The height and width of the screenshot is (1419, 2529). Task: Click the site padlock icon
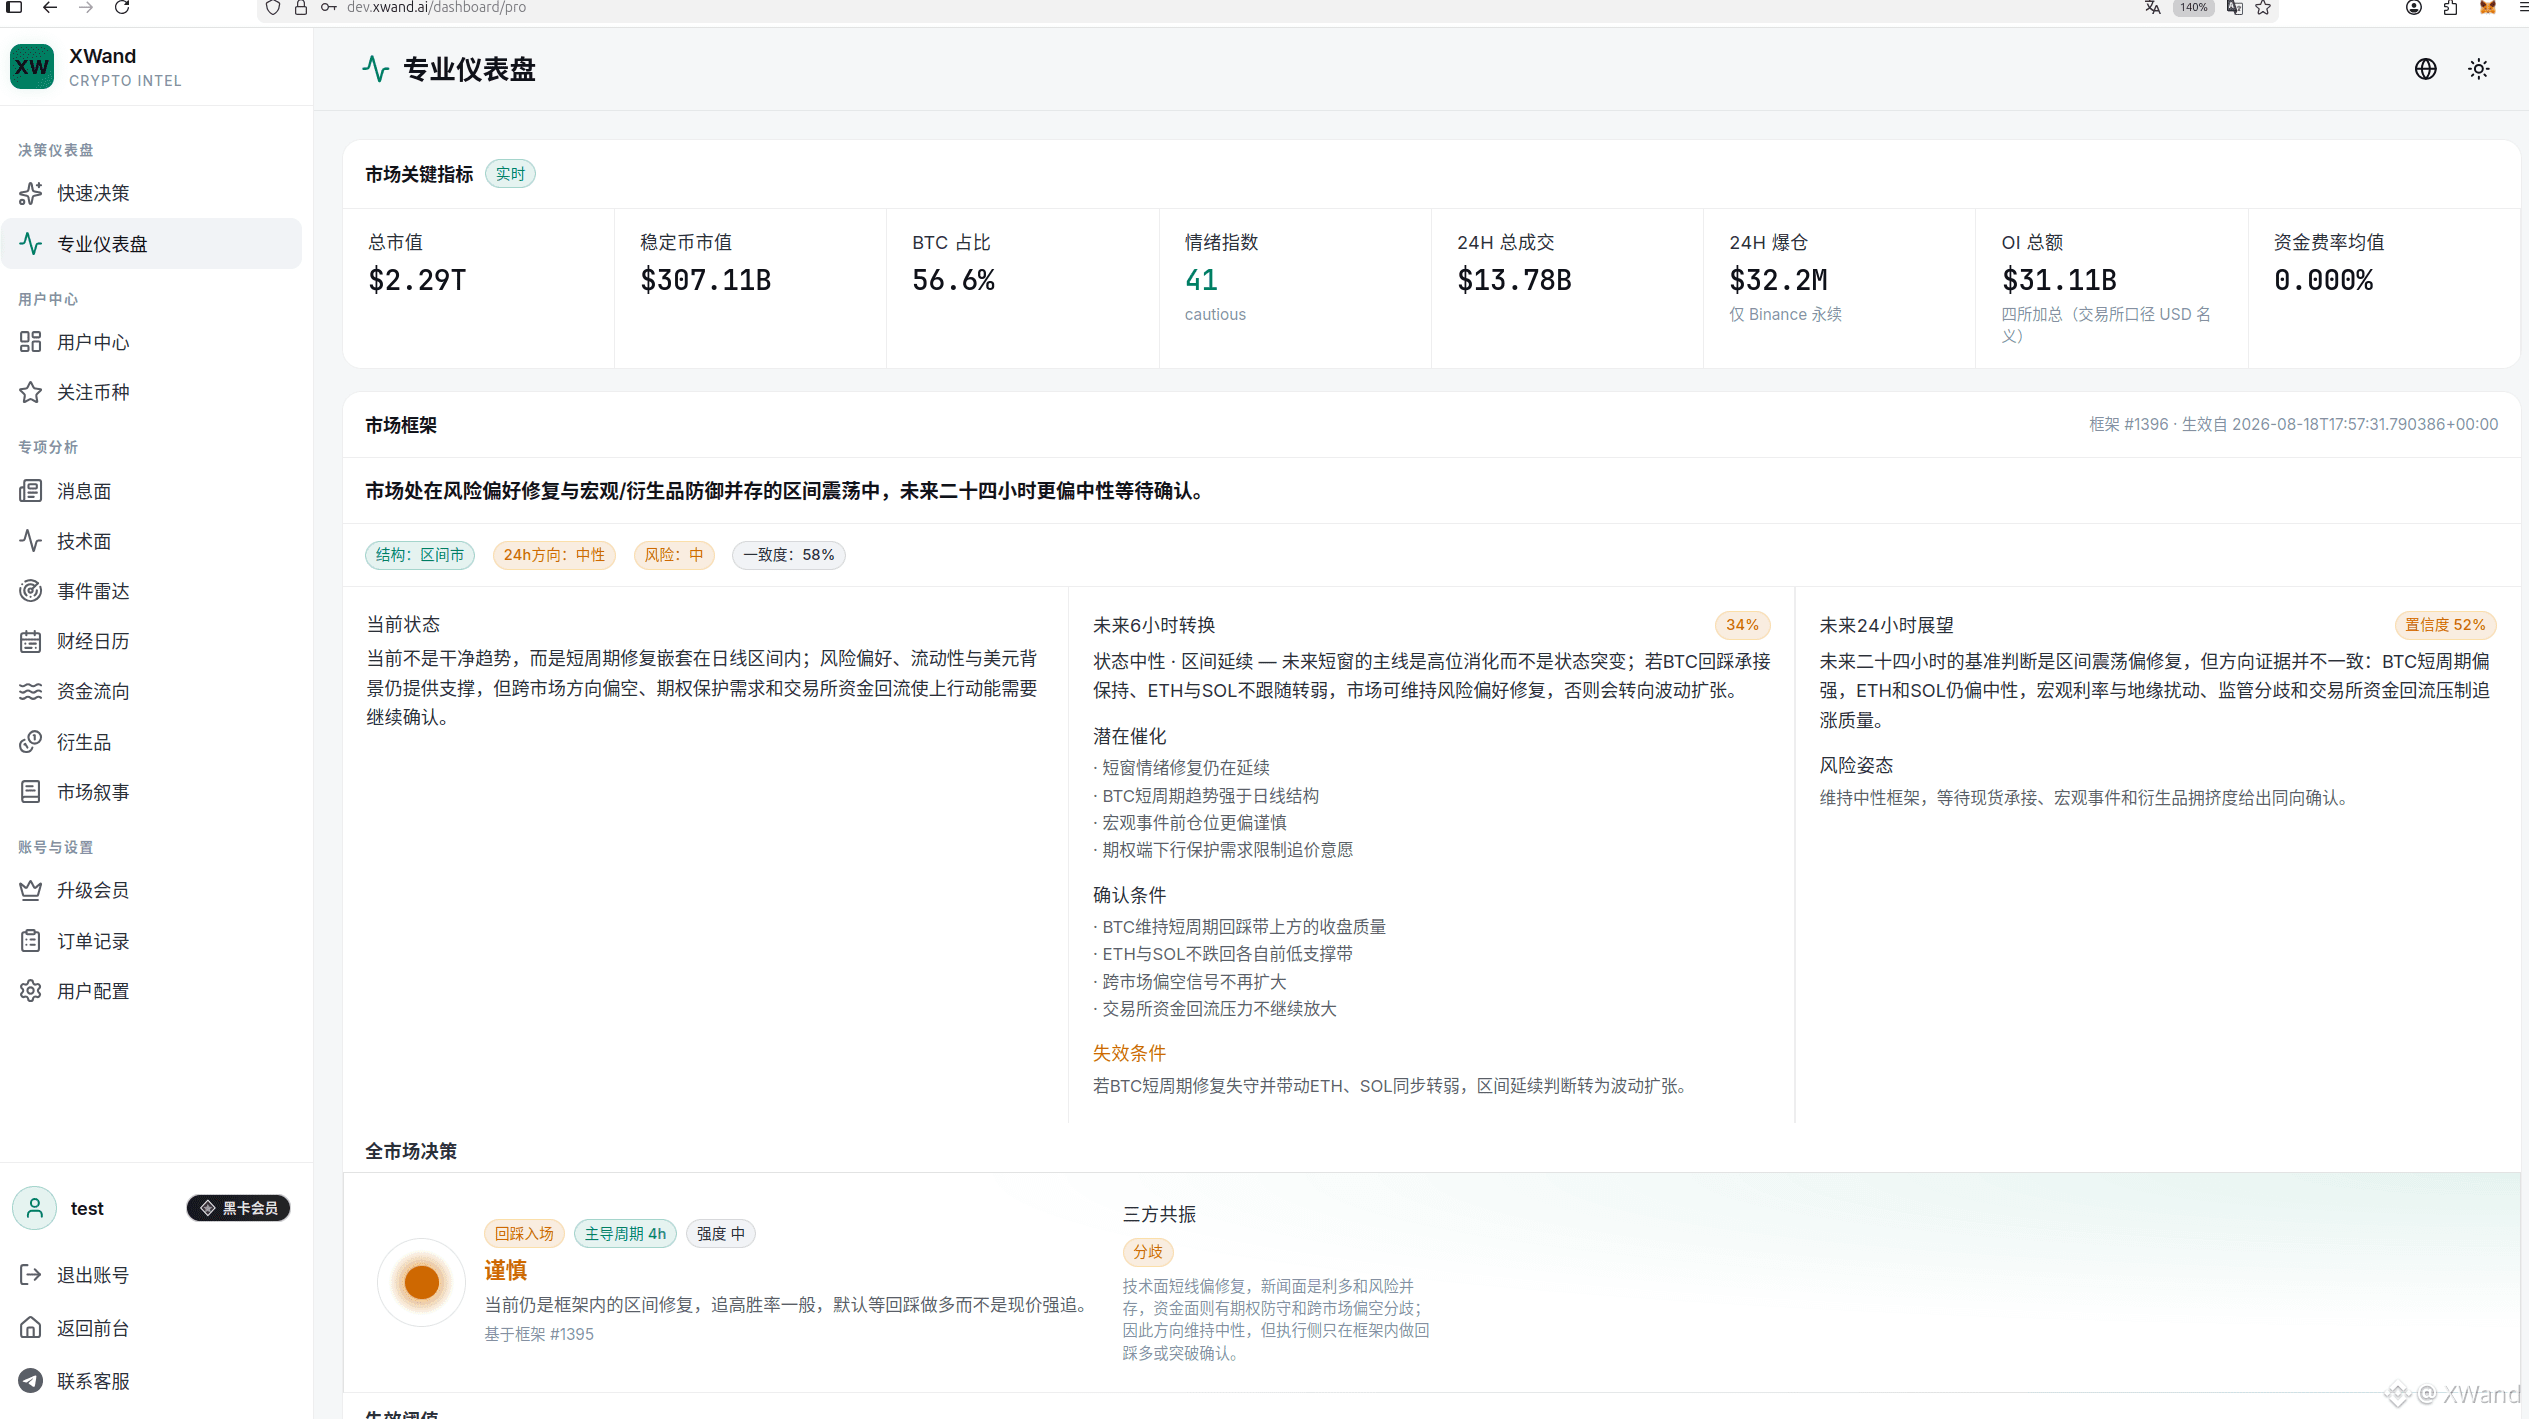coord(300,8)
